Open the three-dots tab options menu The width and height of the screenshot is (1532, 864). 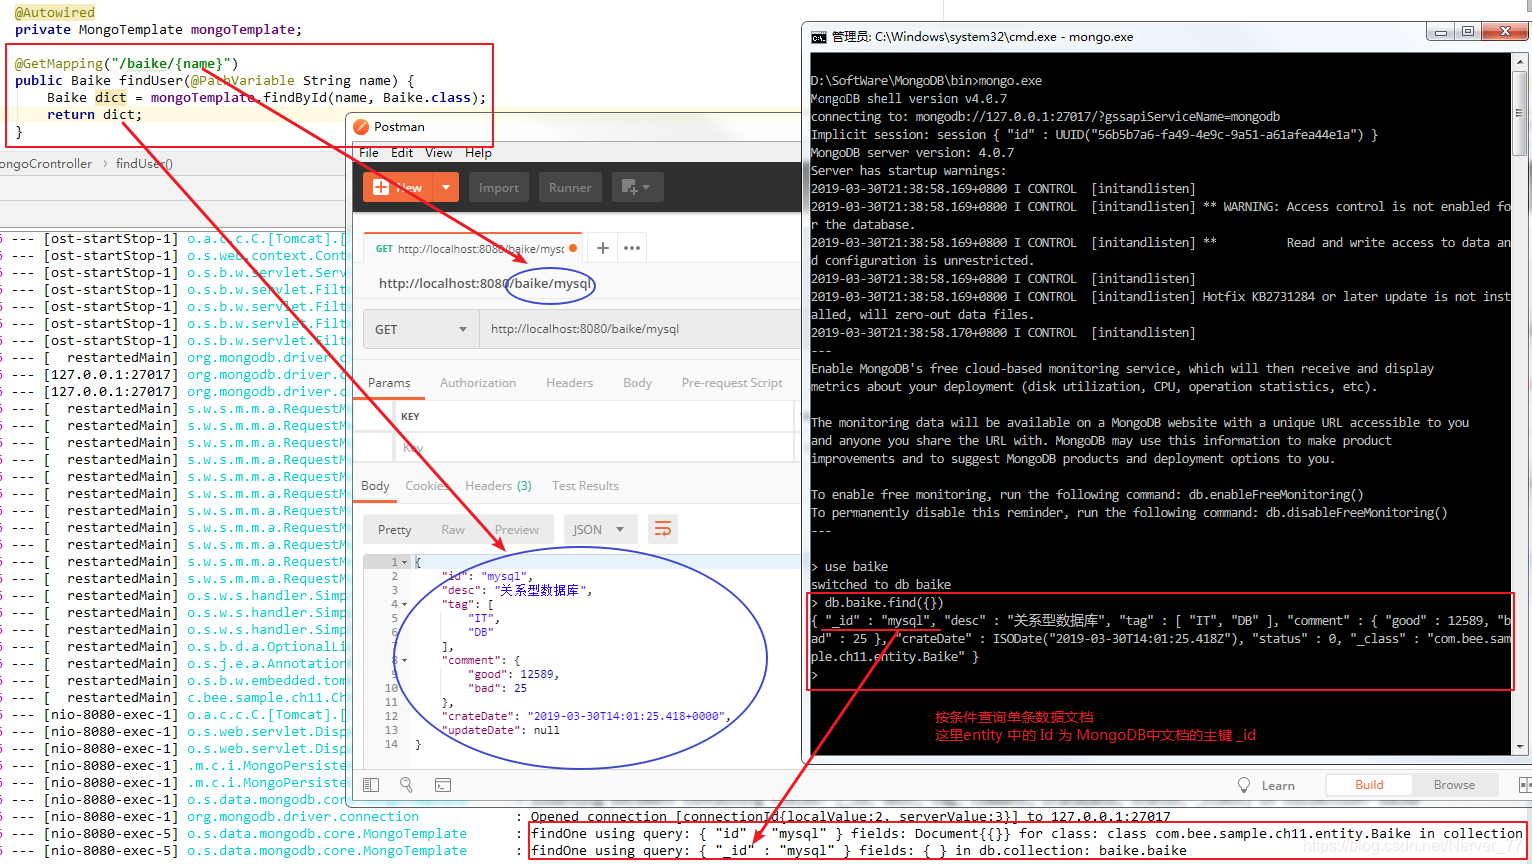click(632, 248)
